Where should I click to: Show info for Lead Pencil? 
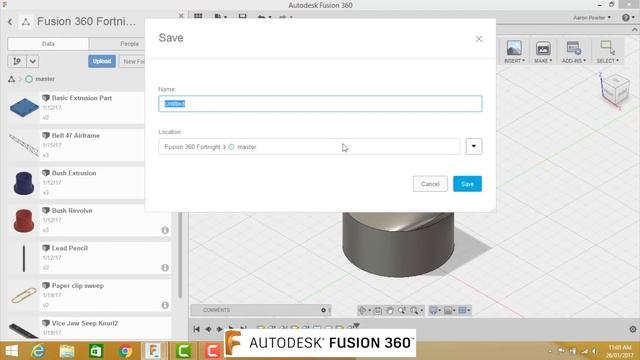coord(165,268)
